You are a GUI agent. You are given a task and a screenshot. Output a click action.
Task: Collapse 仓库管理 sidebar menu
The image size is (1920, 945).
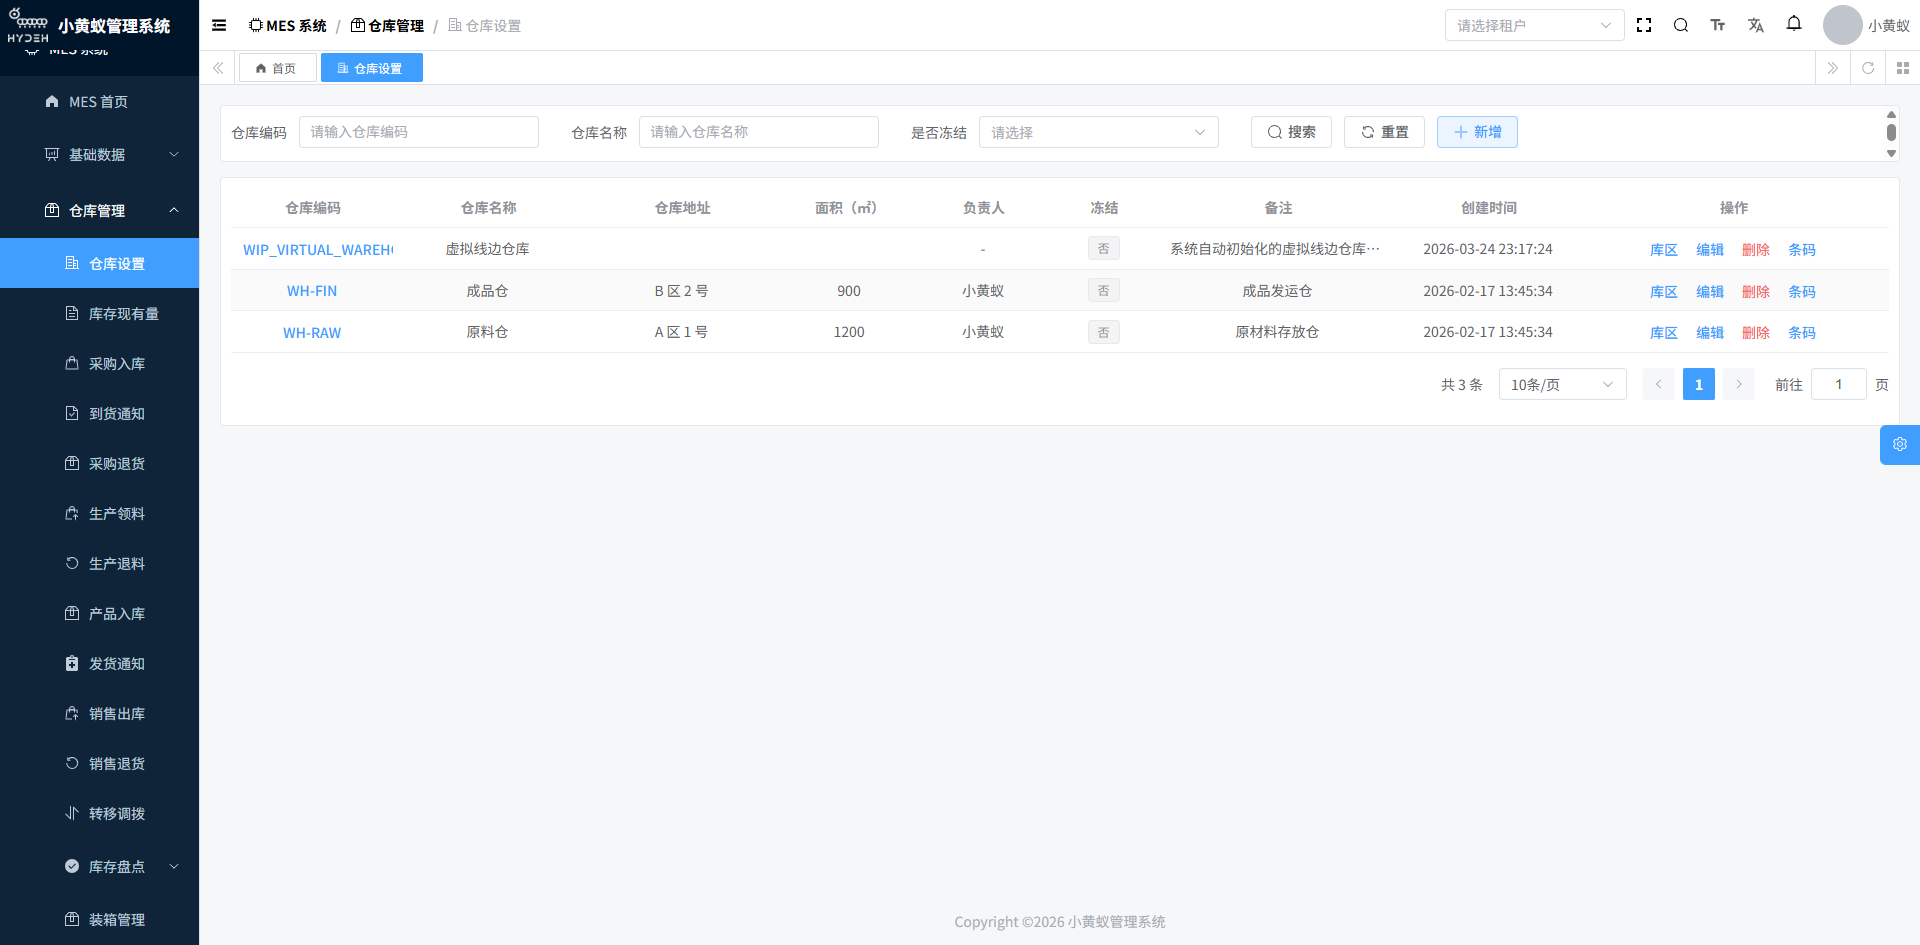(99, 211)
